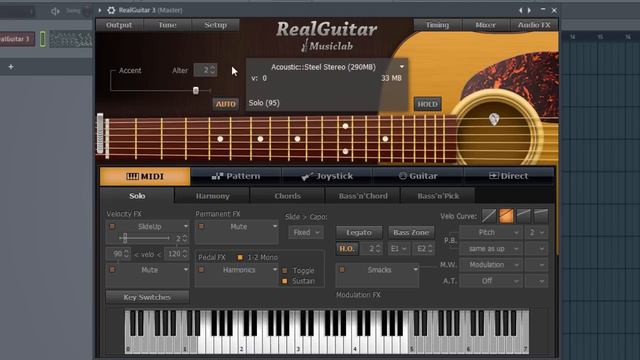Open the Setup tab
Viewport: 640px width, 360px height.
pyautogui.click(x=216, y=25)
